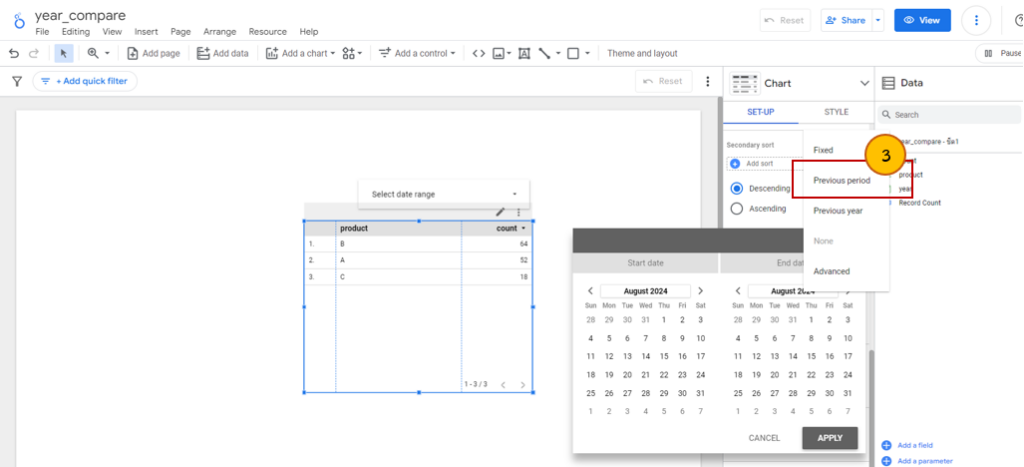This screenshot has width=1024, height=467.
Task: Click the text box tool icon
Action: [x=523, y=53]
